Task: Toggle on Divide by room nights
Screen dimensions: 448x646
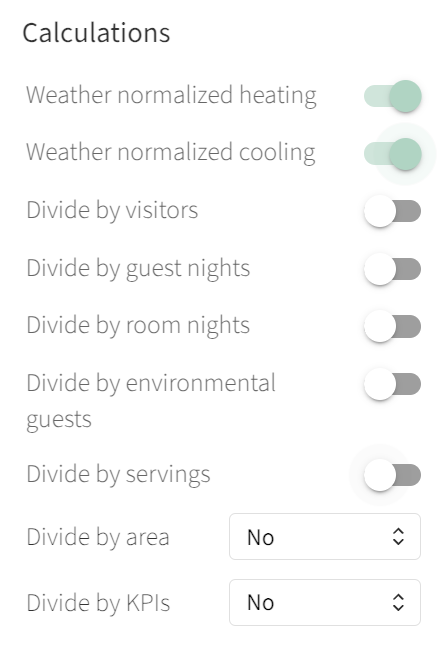Action: click(x=392, y=326)
